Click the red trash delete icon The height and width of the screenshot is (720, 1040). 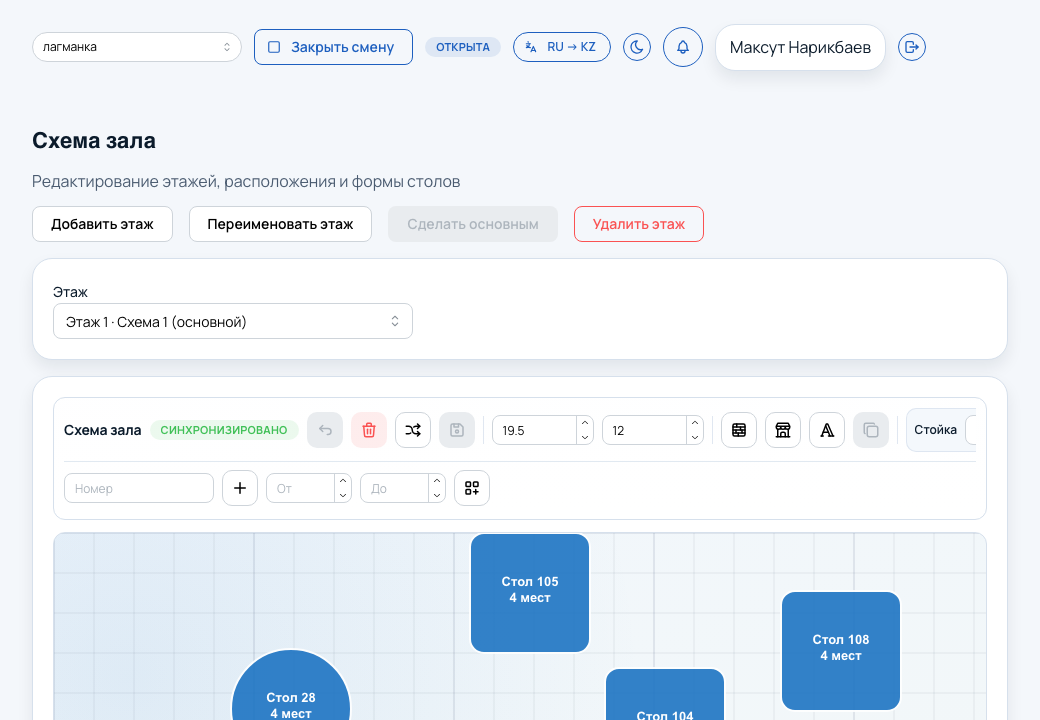[x=369, y=430]
